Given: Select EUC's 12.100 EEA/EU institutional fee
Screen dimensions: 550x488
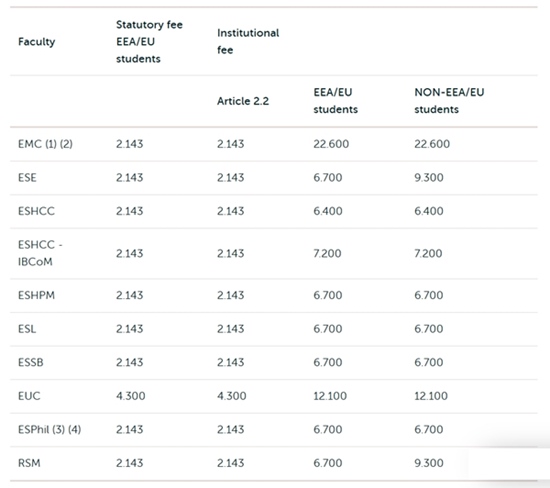Looking at the screenshot, I should [x=330, y=396].
